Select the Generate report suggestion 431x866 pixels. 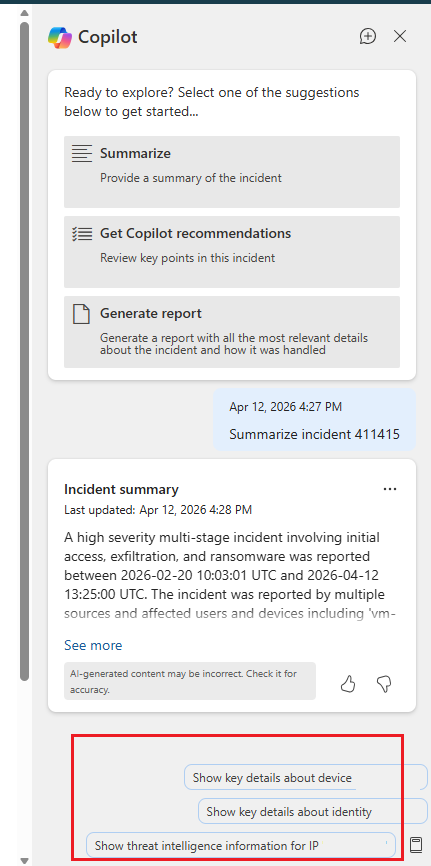point(232,332)
